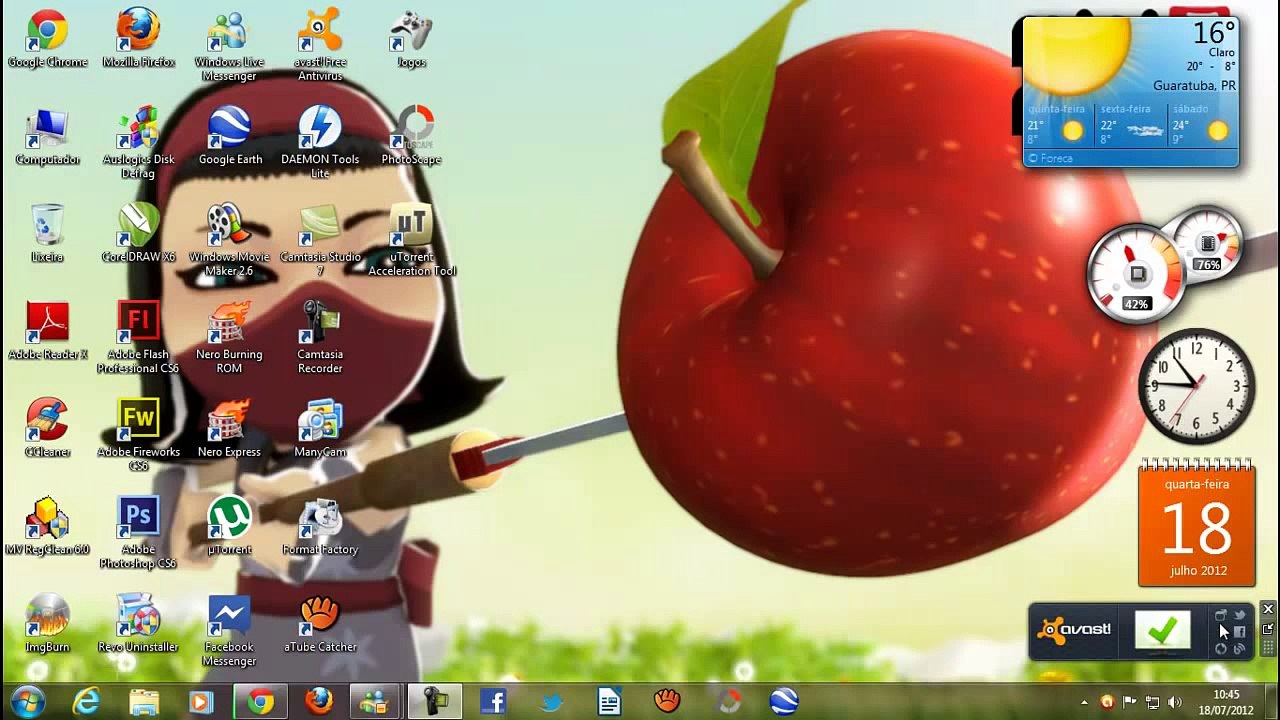Click Foreca link in weather gadget
The height and width of the screenshot is (720, 1280).
(x=1051, y=158)
